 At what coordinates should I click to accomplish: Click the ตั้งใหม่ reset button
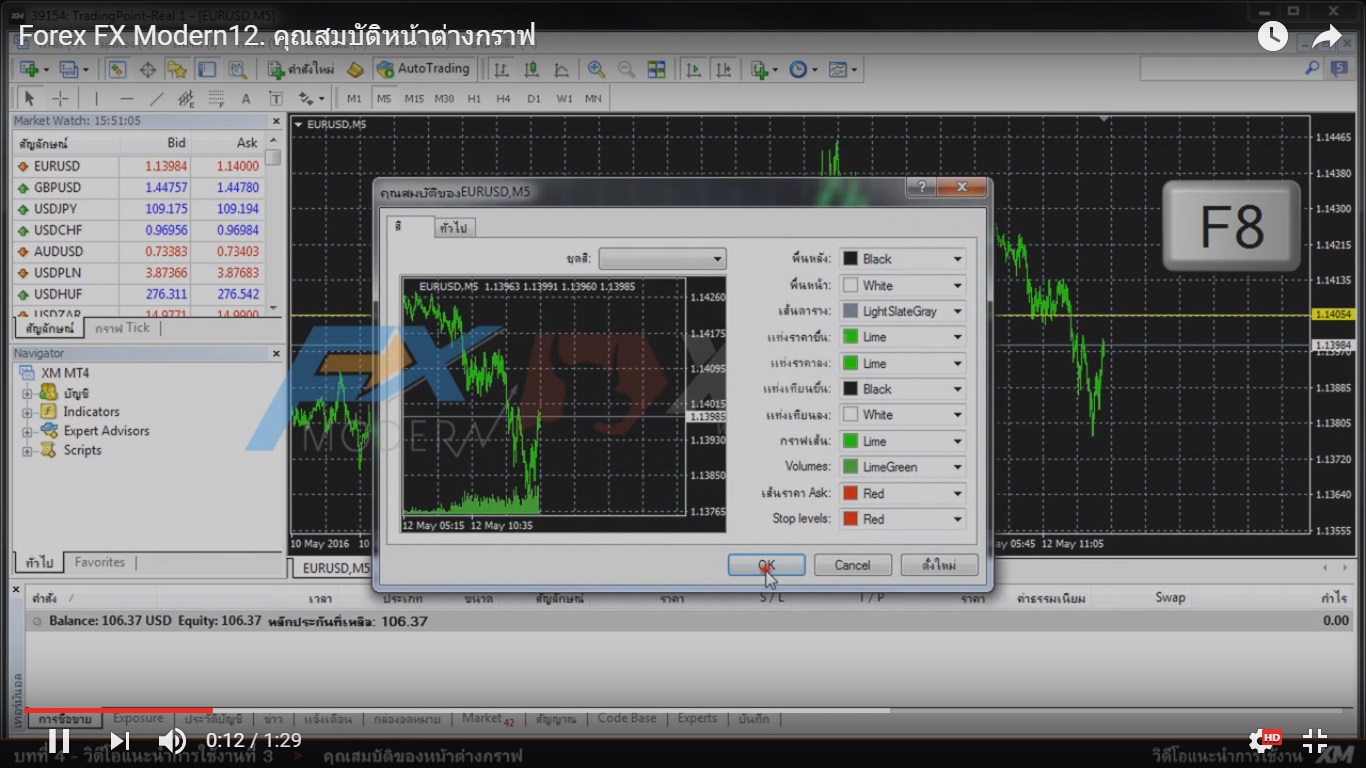tap(939, 565)
